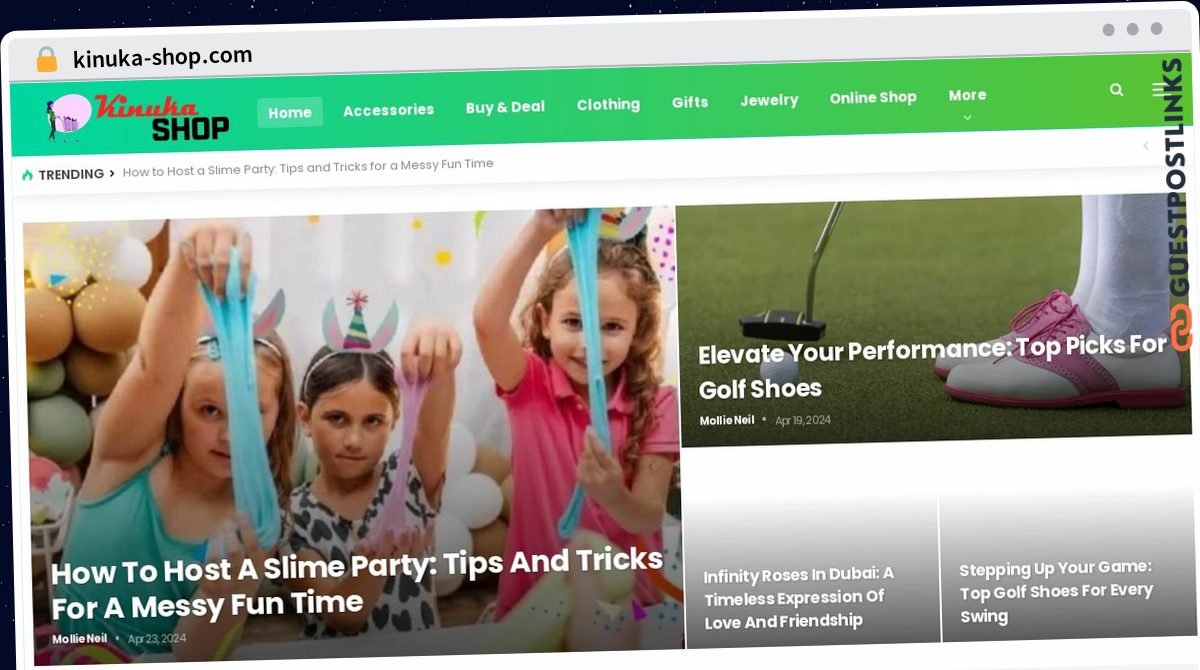Open the Elevate Your Performance golf shoes article

tap(932, 367)
